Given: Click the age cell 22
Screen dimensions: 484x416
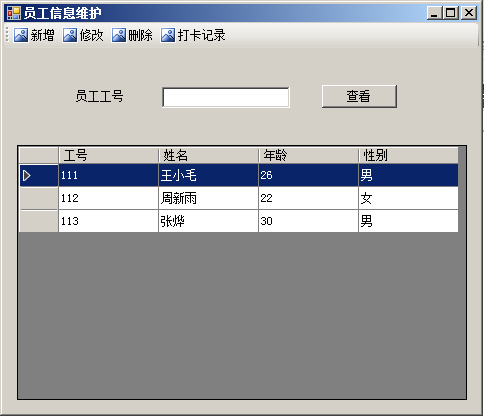Looking at the screenshot, I should click(308, 198).
